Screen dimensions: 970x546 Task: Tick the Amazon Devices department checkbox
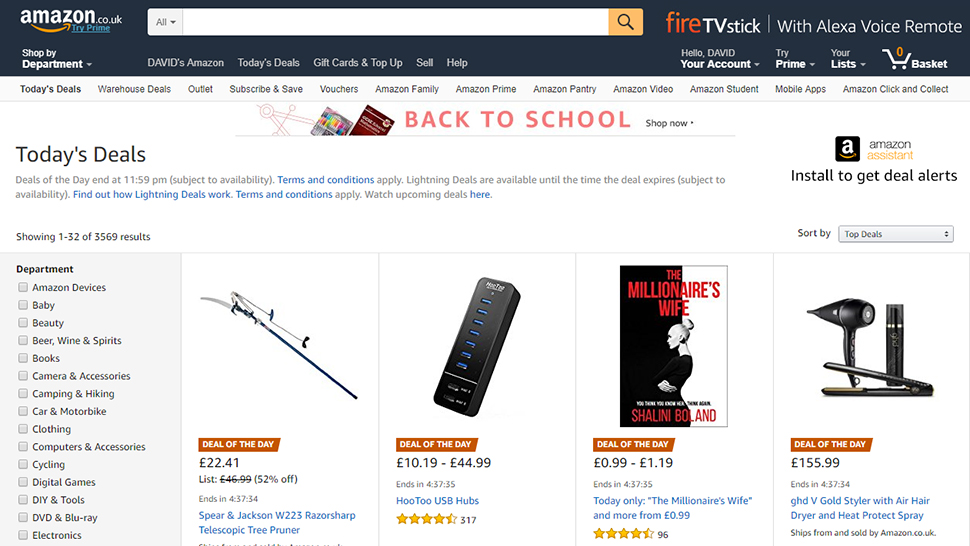coord(23,287)
